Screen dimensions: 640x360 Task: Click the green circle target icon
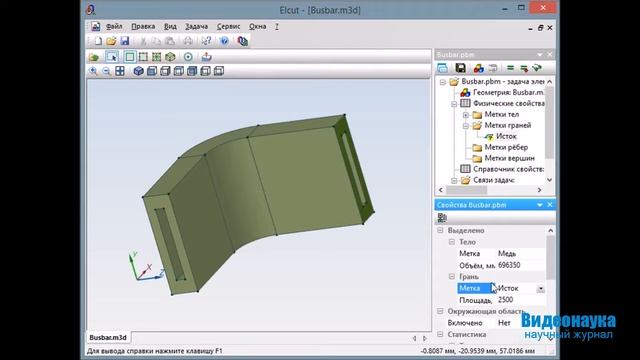(188, 57)
